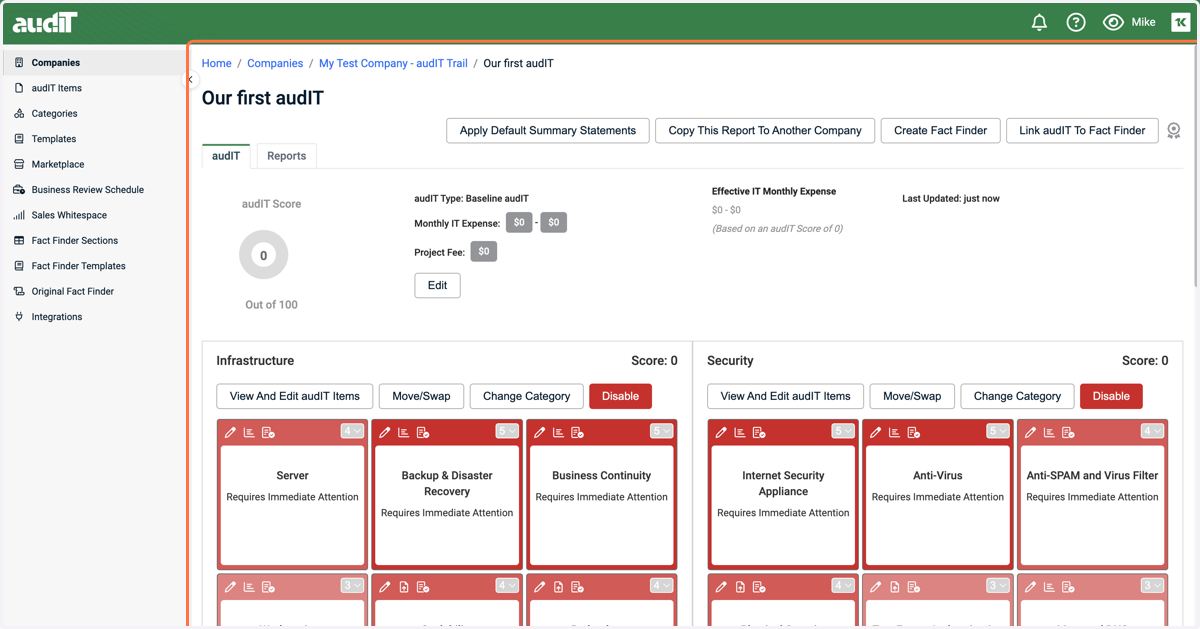This screenshot has width=1200, height=629.
Task: Open the notifications bell
Action: pyautogui.click(x=1039, y=22)
